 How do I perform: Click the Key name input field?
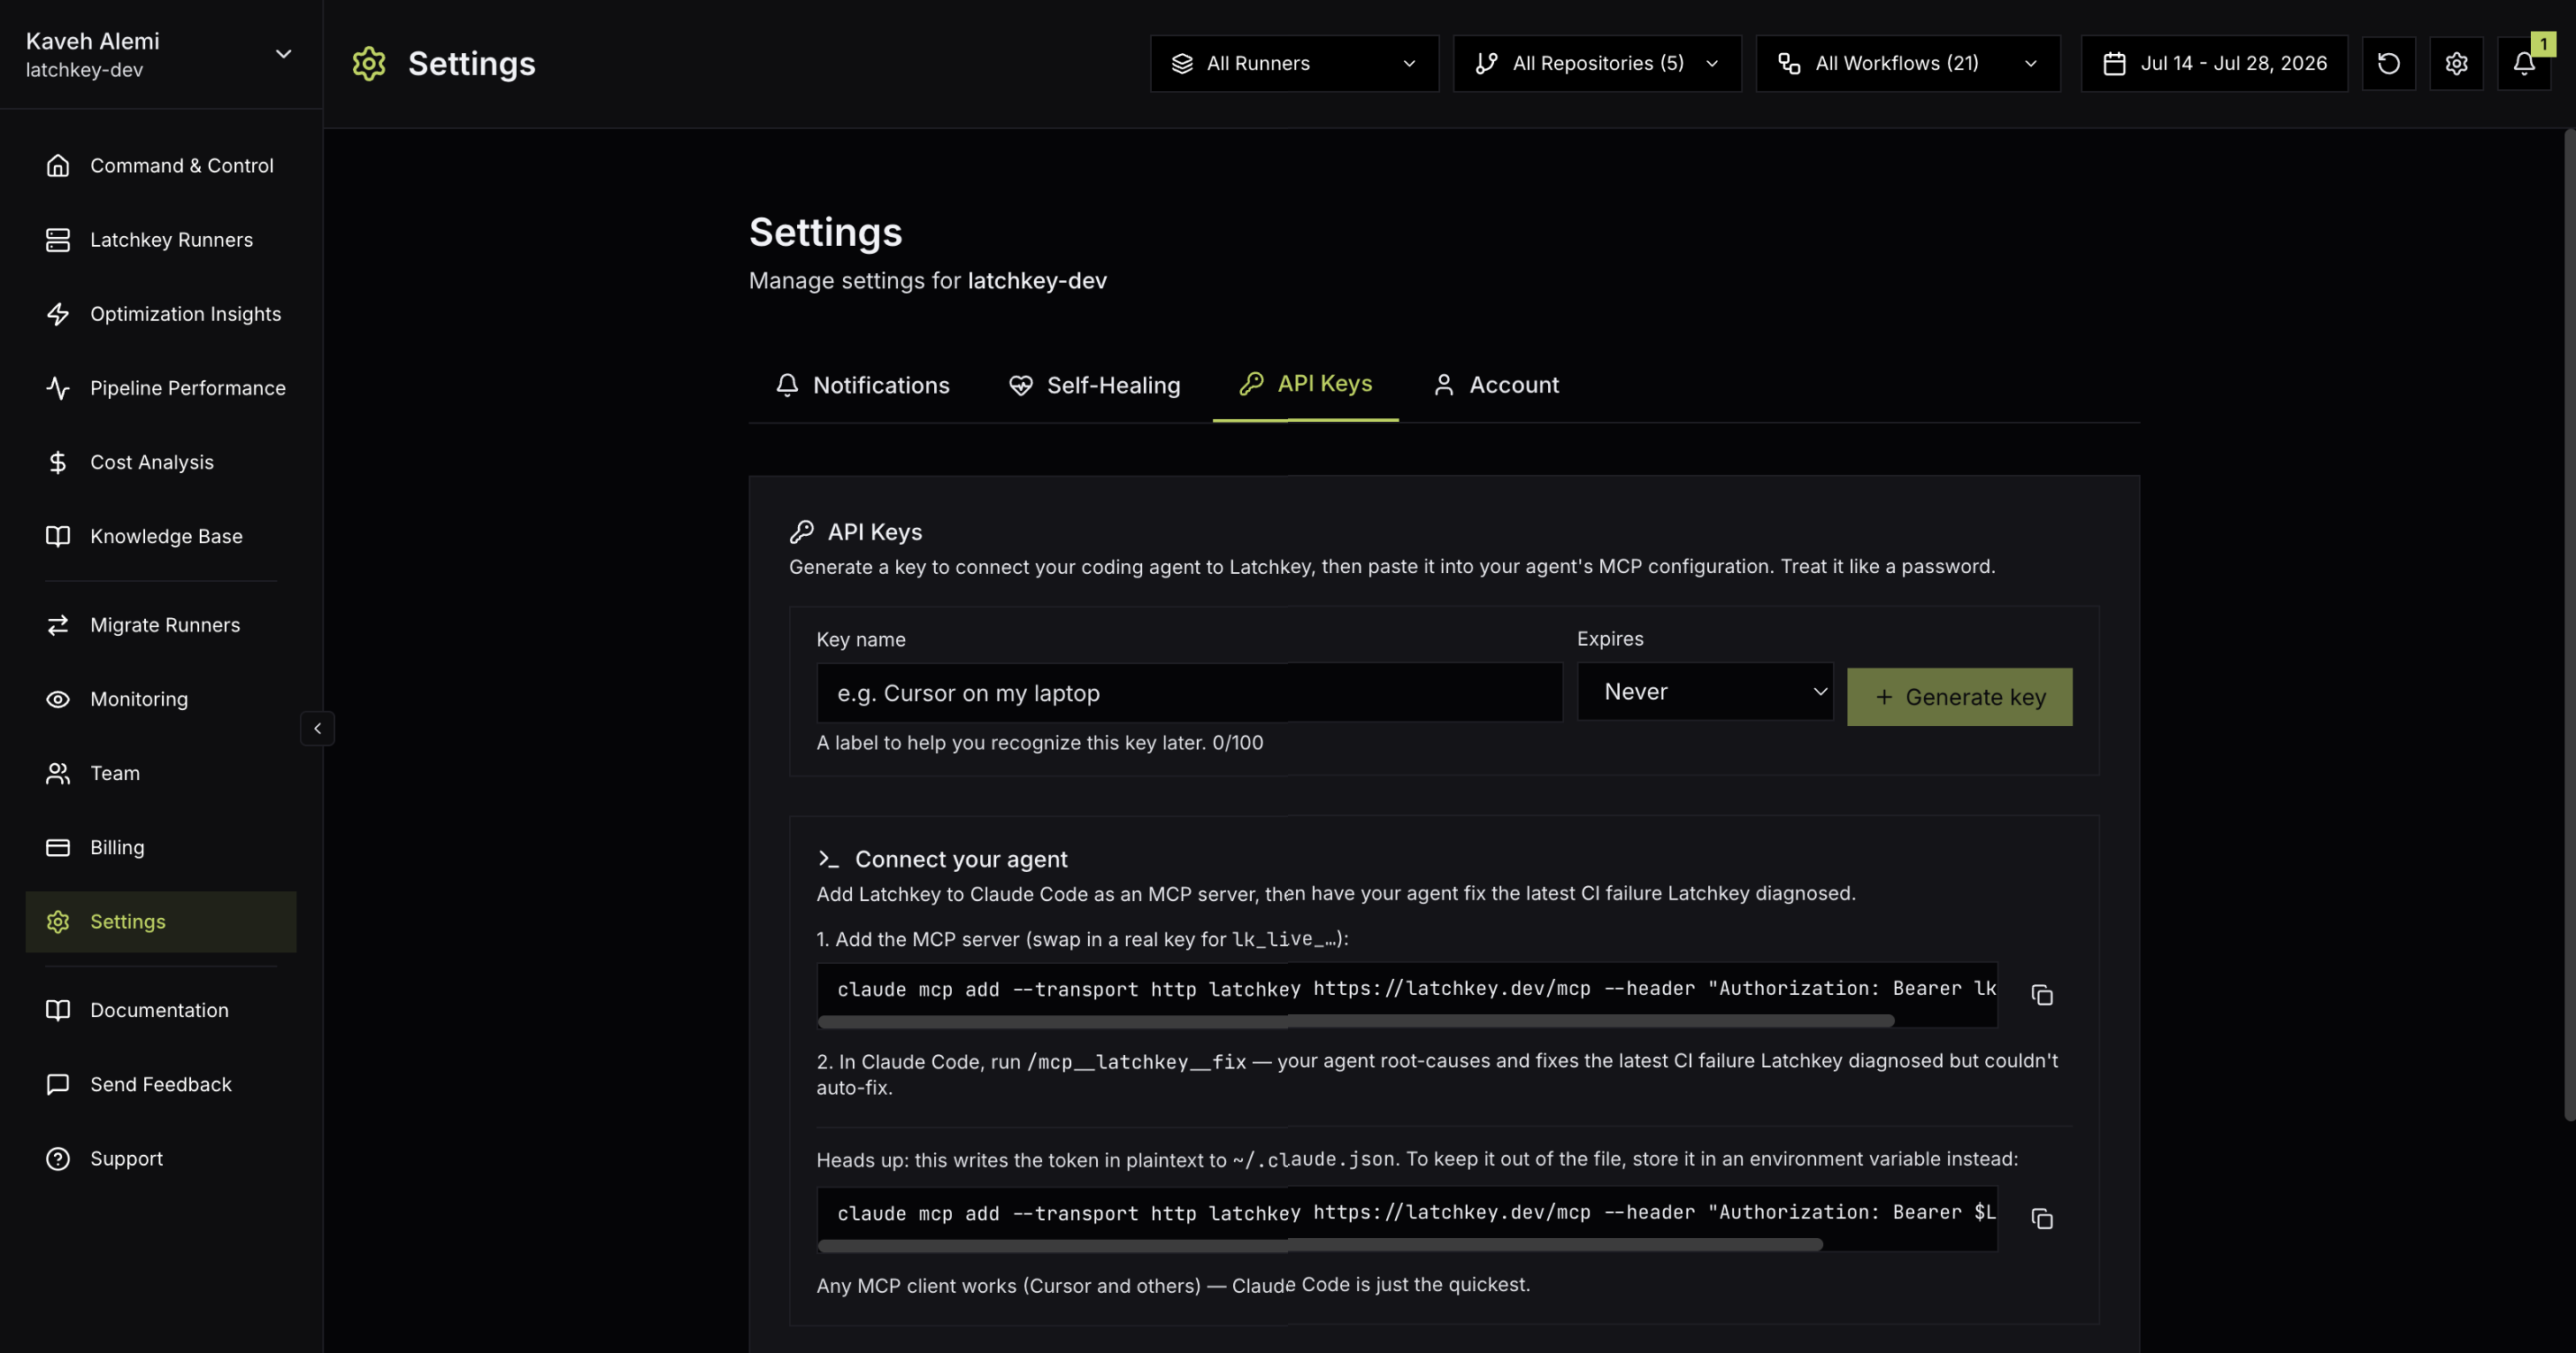[x=1189, y=692]
